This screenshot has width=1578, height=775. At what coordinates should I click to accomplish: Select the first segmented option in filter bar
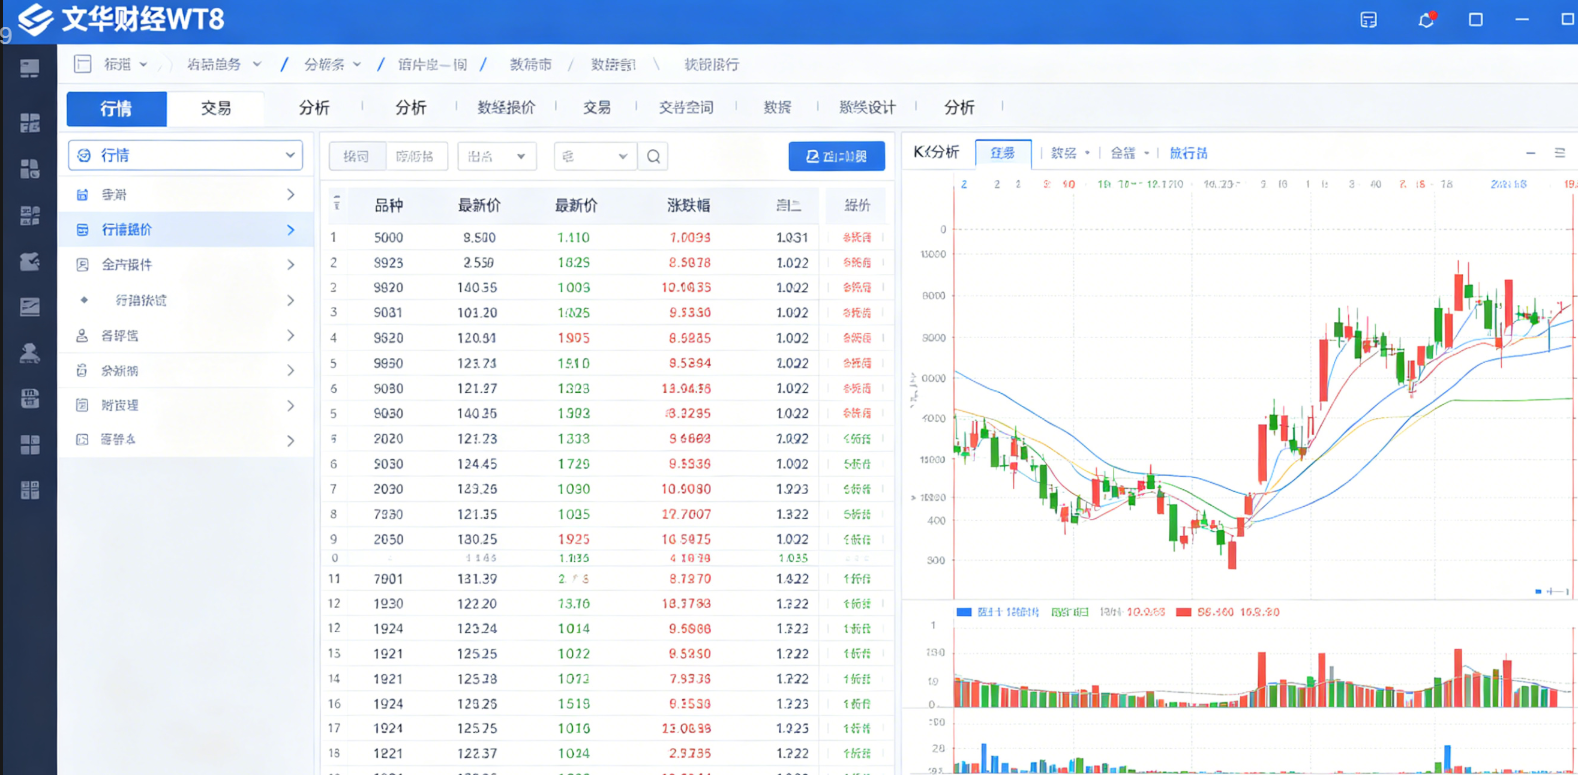[356, 156]
